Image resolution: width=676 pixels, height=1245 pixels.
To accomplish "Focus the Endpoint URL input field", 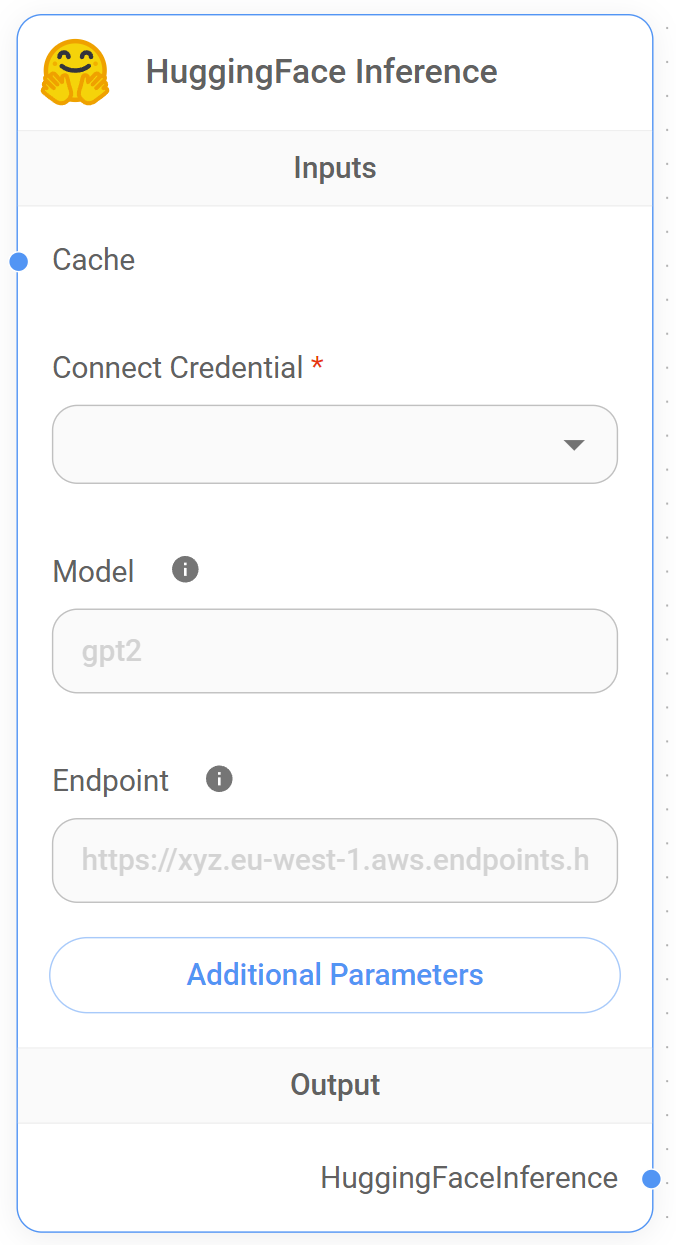I will 334,860.
